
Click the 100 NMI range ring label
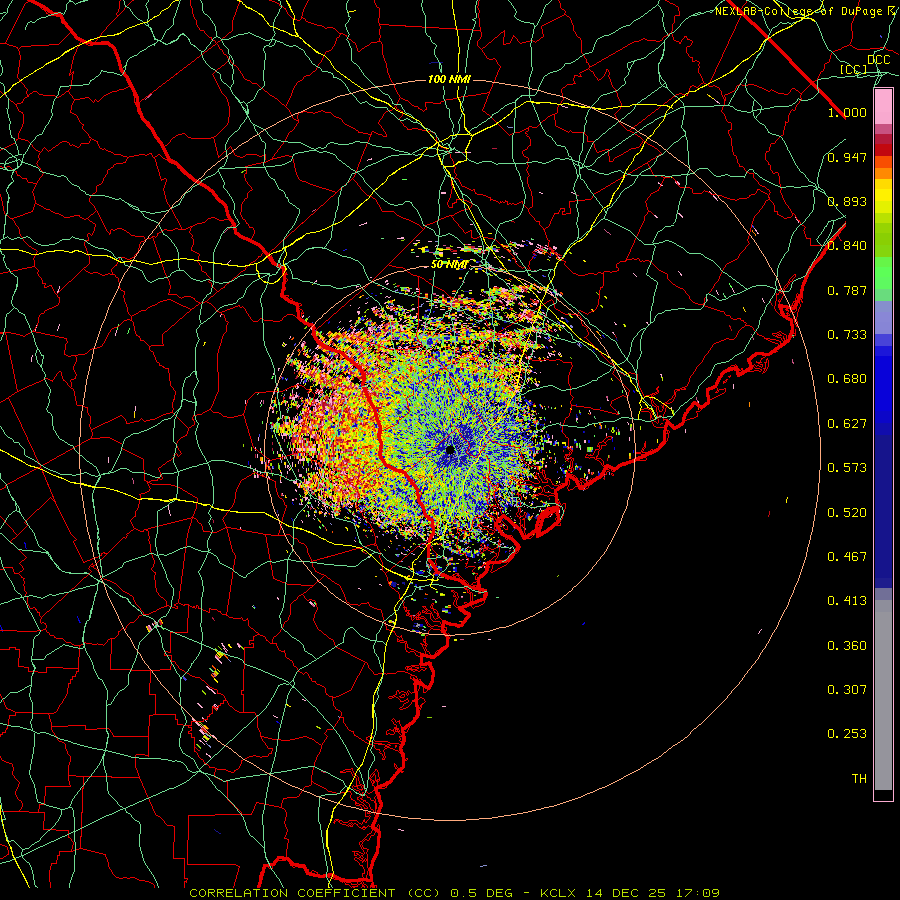449,79
